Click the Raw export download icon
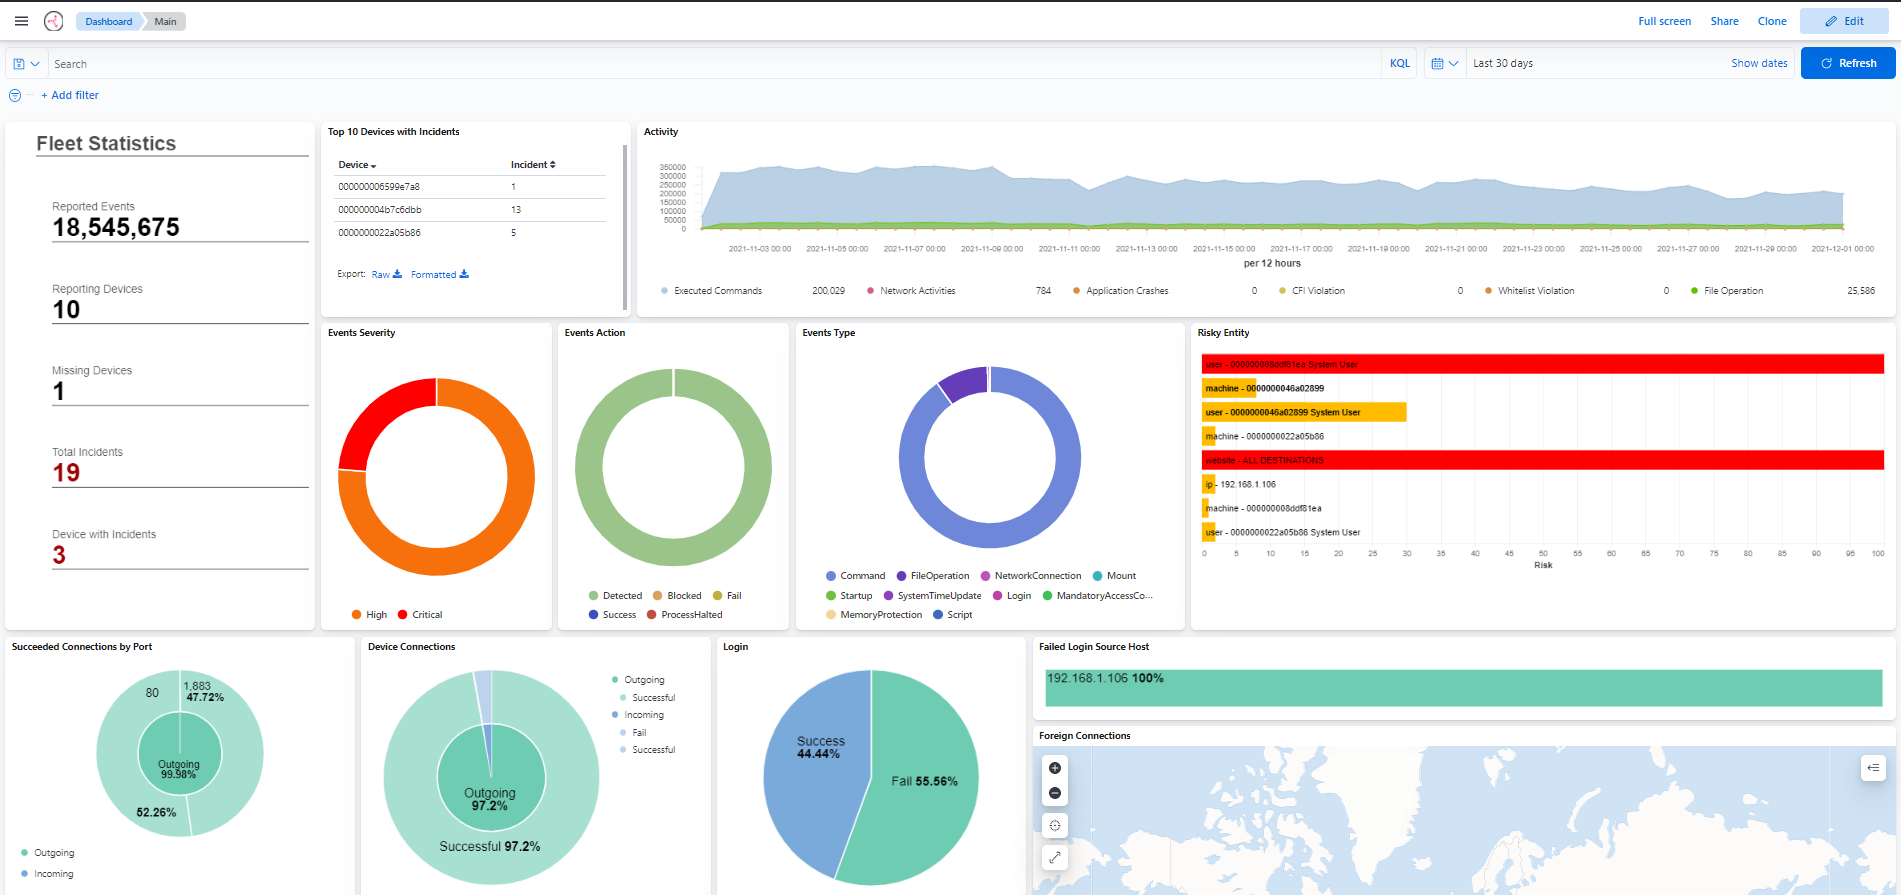 [x=397, y=274]
